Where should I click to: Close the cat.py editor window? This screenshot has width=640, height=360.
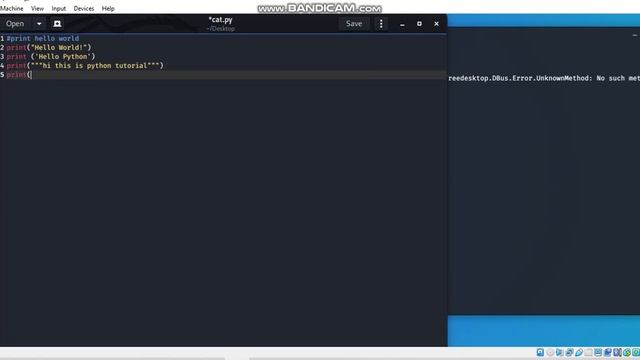pyautogui.click(x=436, y=24)
